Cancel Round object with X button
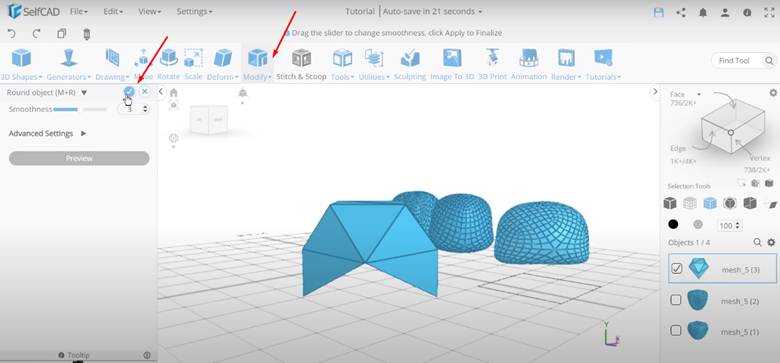The height and width of the screenshot is (363, 780). coord(144,91)
